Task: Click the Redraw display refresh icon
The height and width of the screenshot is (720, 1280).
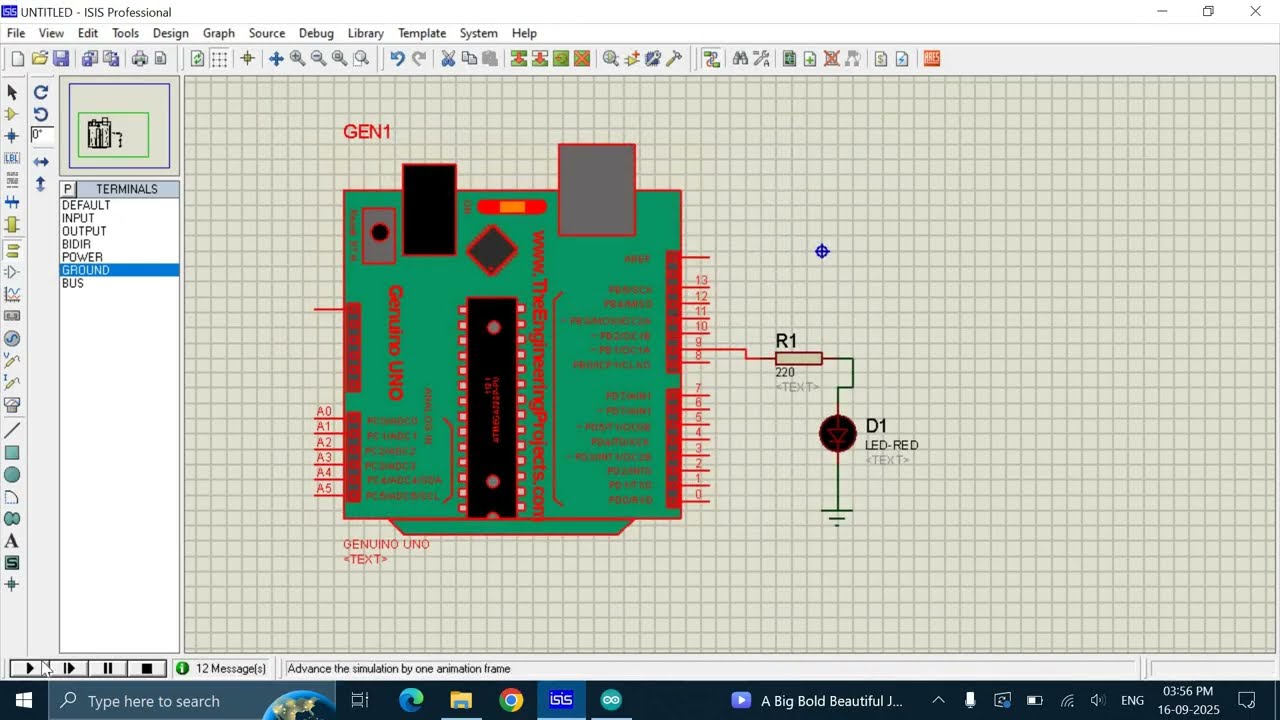Action: point(197,59)
